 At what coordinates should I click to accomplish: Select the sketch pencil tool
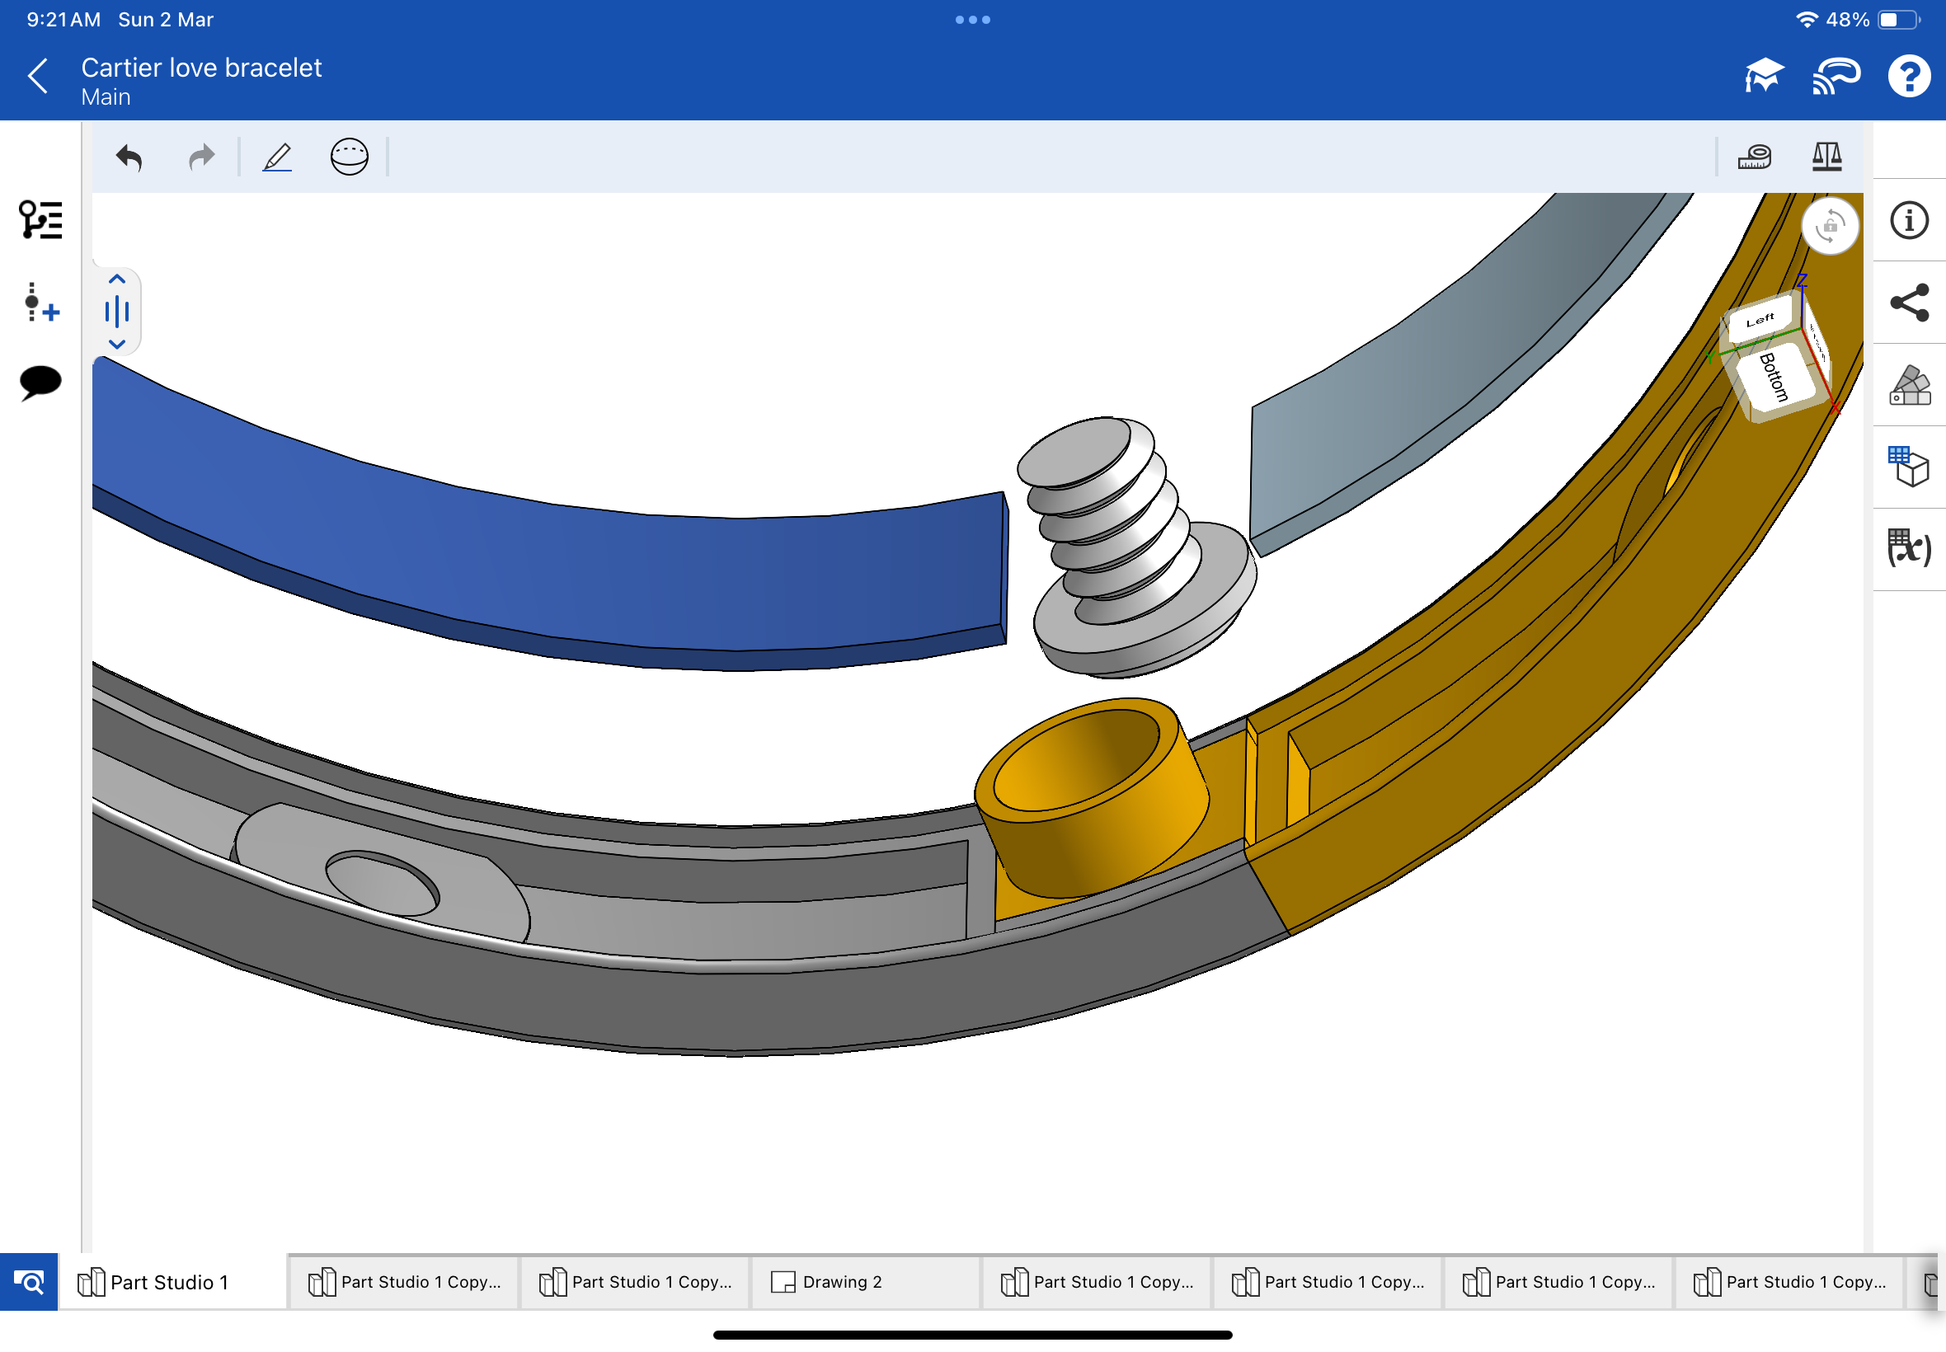point(277,157)
